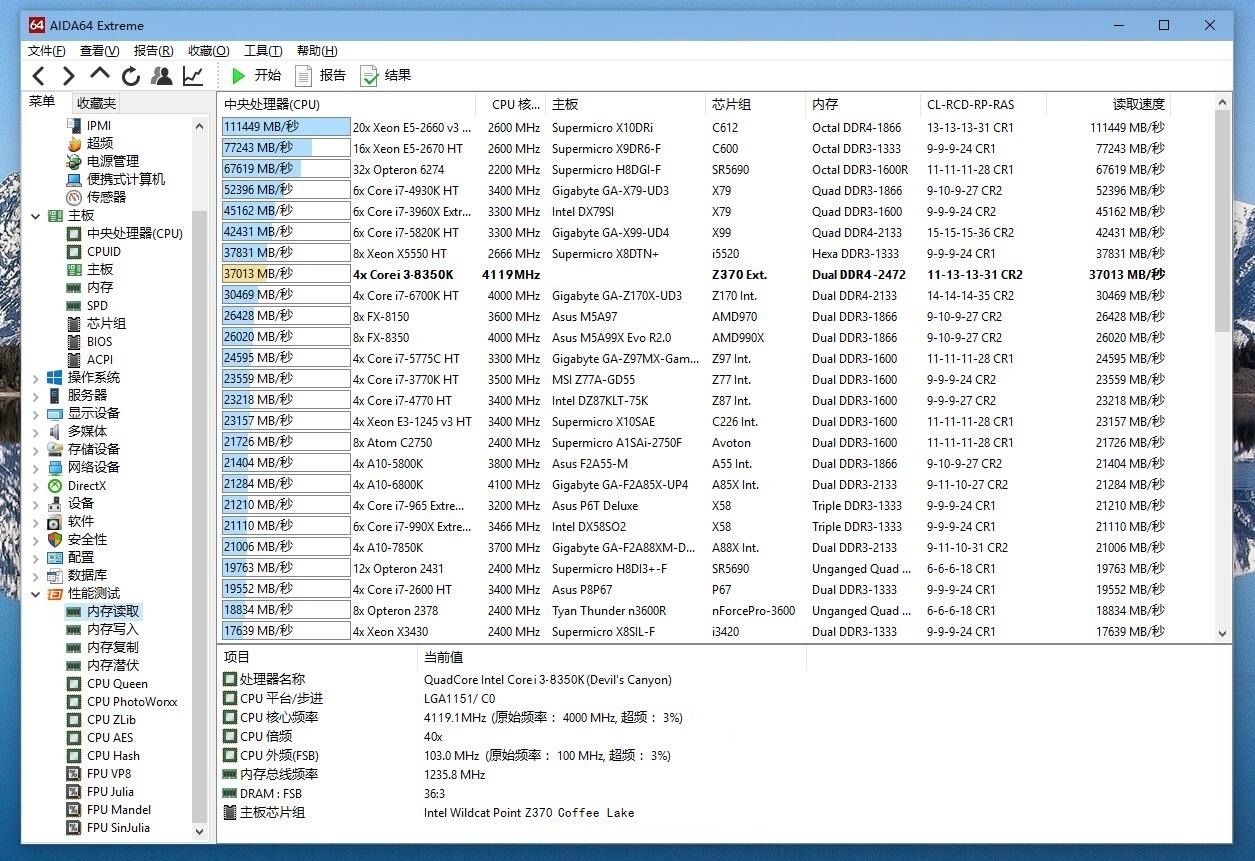The height and width of the screenshot is (861, 1255).
Task: Expand the DirectX tree node
Action: pos(36,485)
